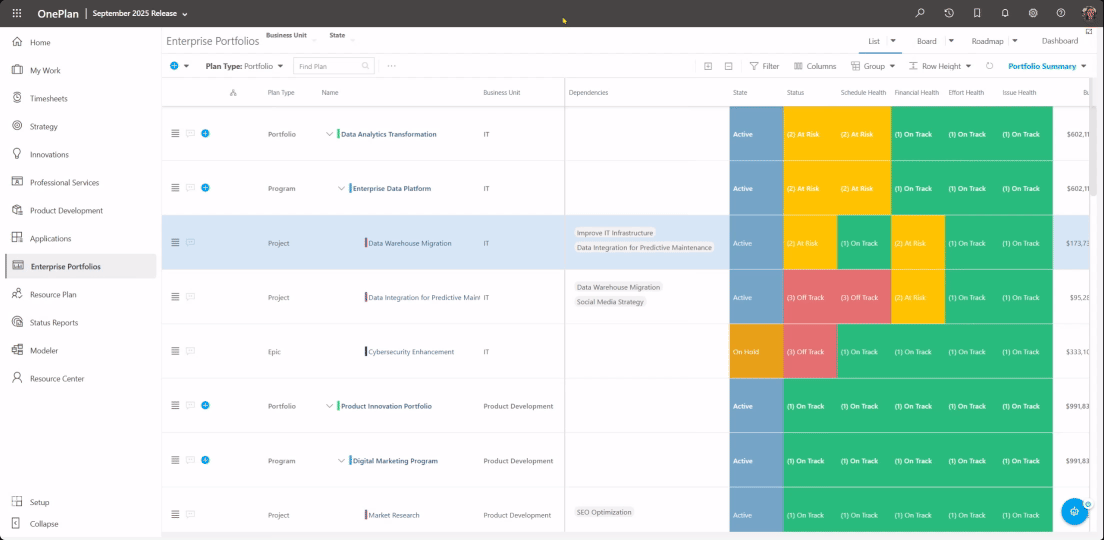Click the blue add icon on Enterprise Data Platform row

[205, 188]
